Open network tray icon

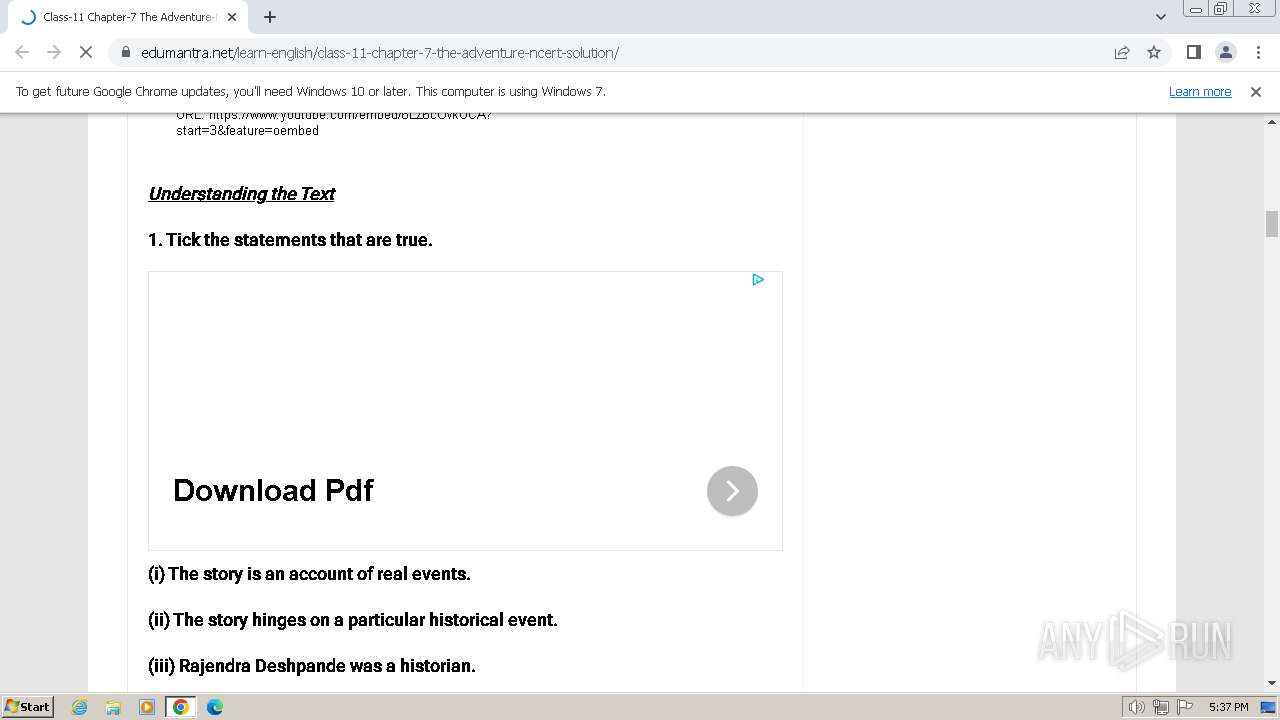(1161, 707)
